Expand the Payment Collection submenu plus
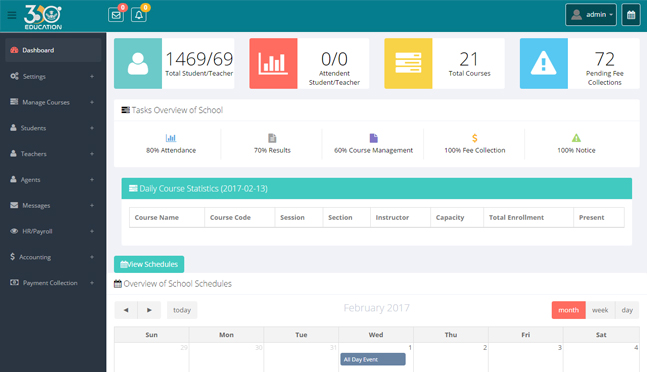 [x=92, y=283]
